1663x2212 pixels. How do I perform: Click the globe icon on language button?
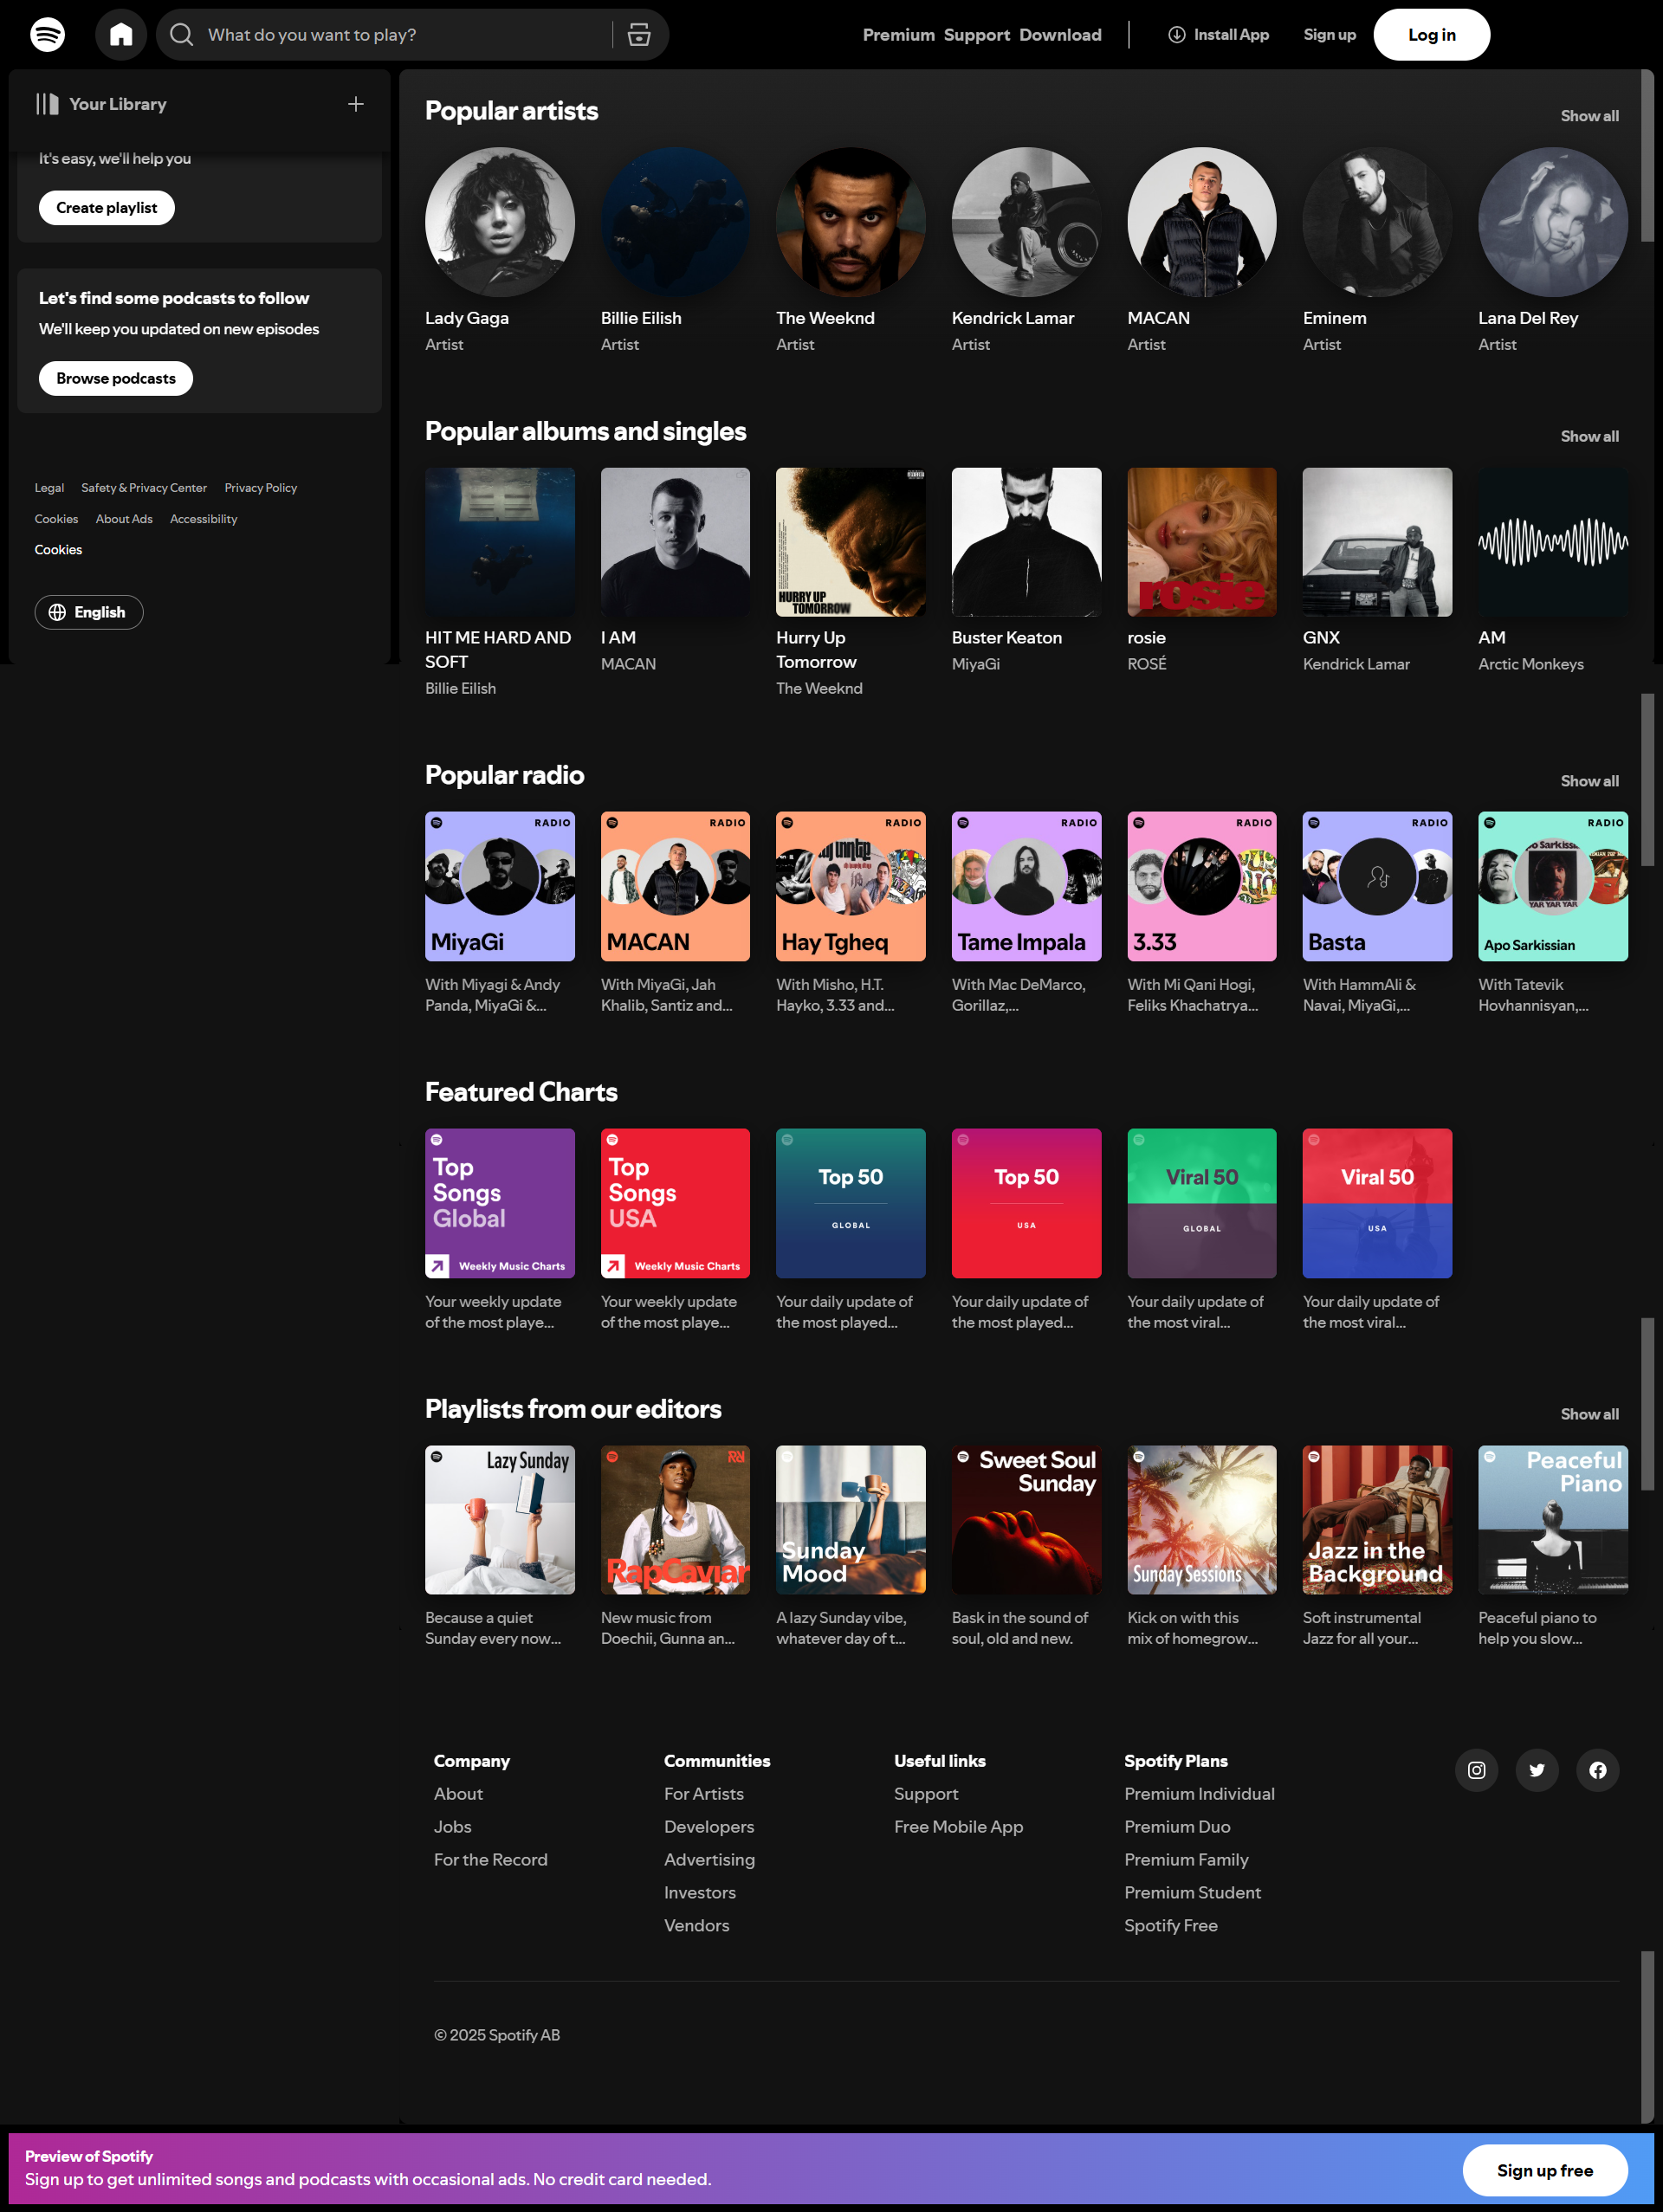click(x=58, y=612)
